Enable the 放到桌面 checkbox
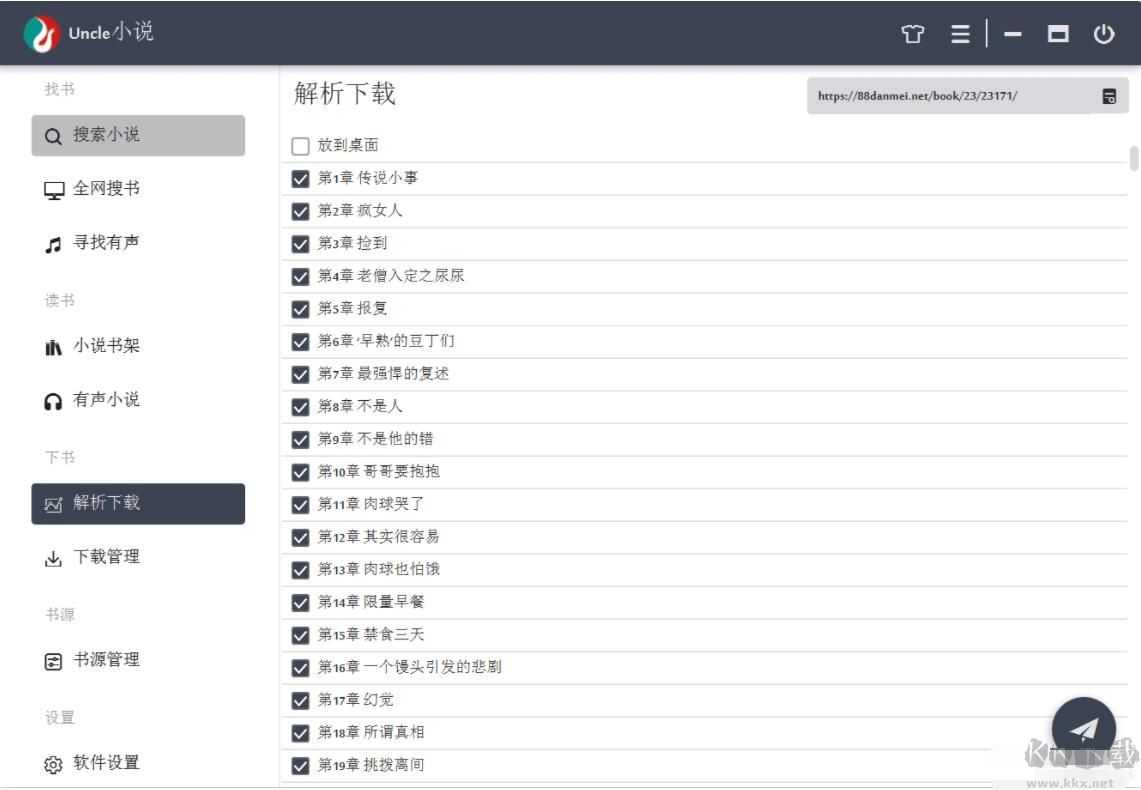 [299, 145]
